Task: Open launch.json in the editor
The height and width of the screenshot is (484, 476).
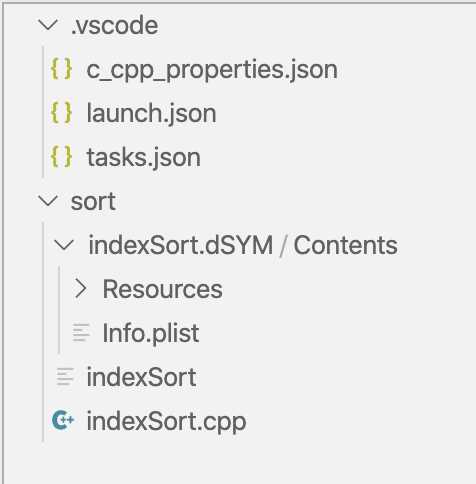Action: click(152, 113)
